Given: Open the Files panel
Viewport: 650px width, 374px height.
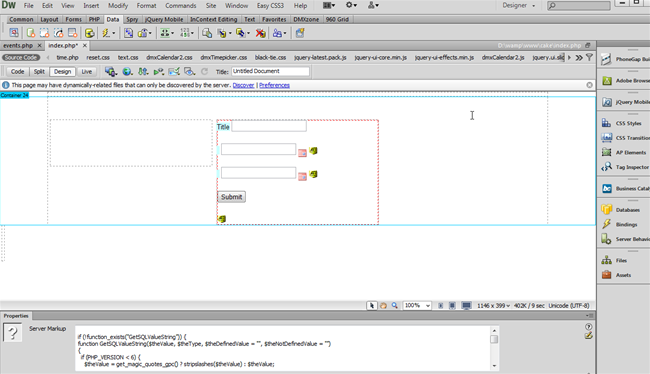Looking at the screenshot, I should [x=618, y=260].
